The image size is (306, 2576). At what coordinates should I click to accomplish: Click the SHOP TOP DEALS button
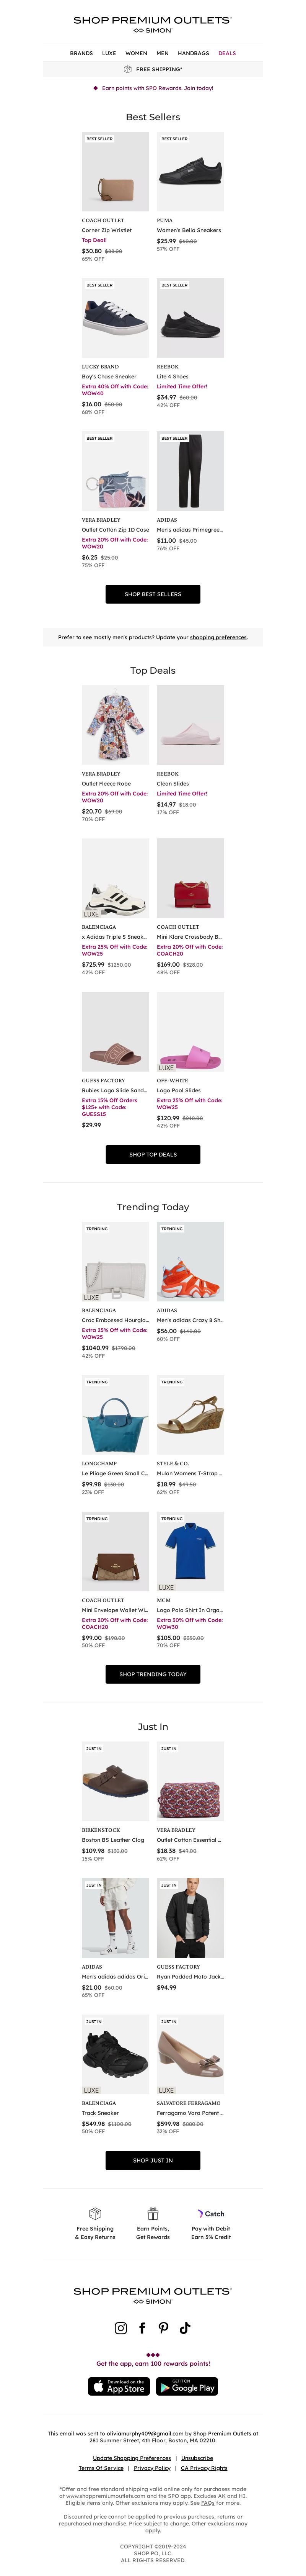coord(153,1154)
